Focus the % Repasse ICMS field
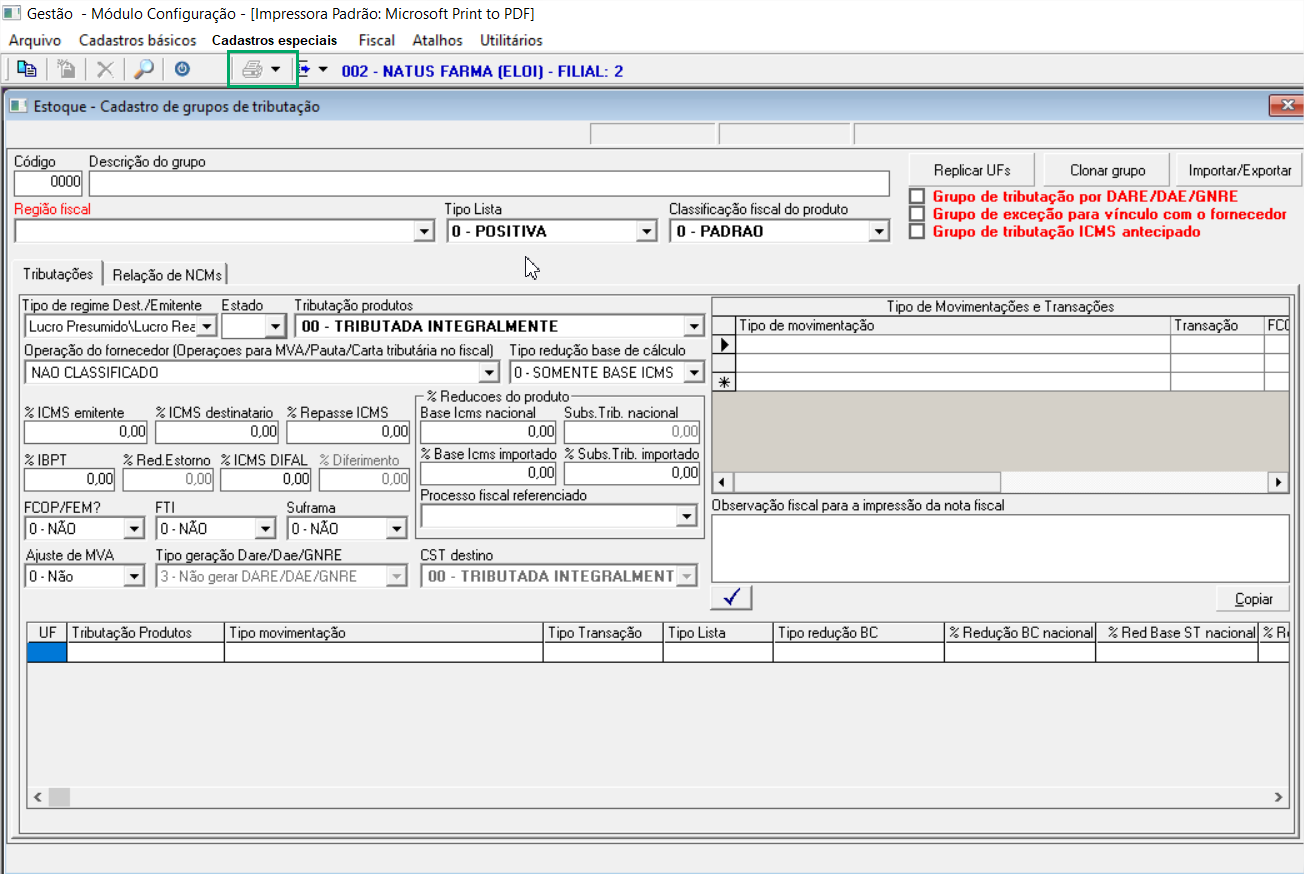Screen dimensions: 1304x874 pos(348,432)
